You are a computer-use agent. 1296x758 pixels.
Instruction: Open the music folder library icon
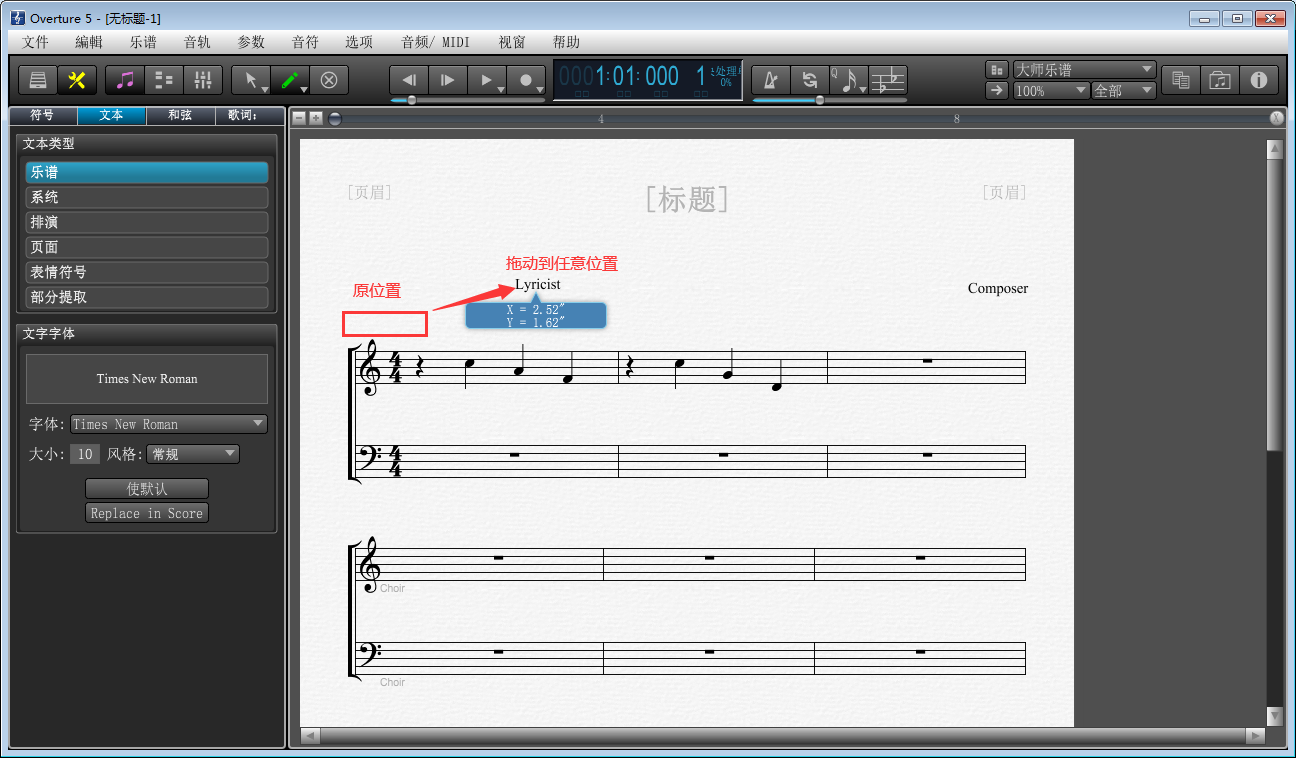coord(1220,80)
